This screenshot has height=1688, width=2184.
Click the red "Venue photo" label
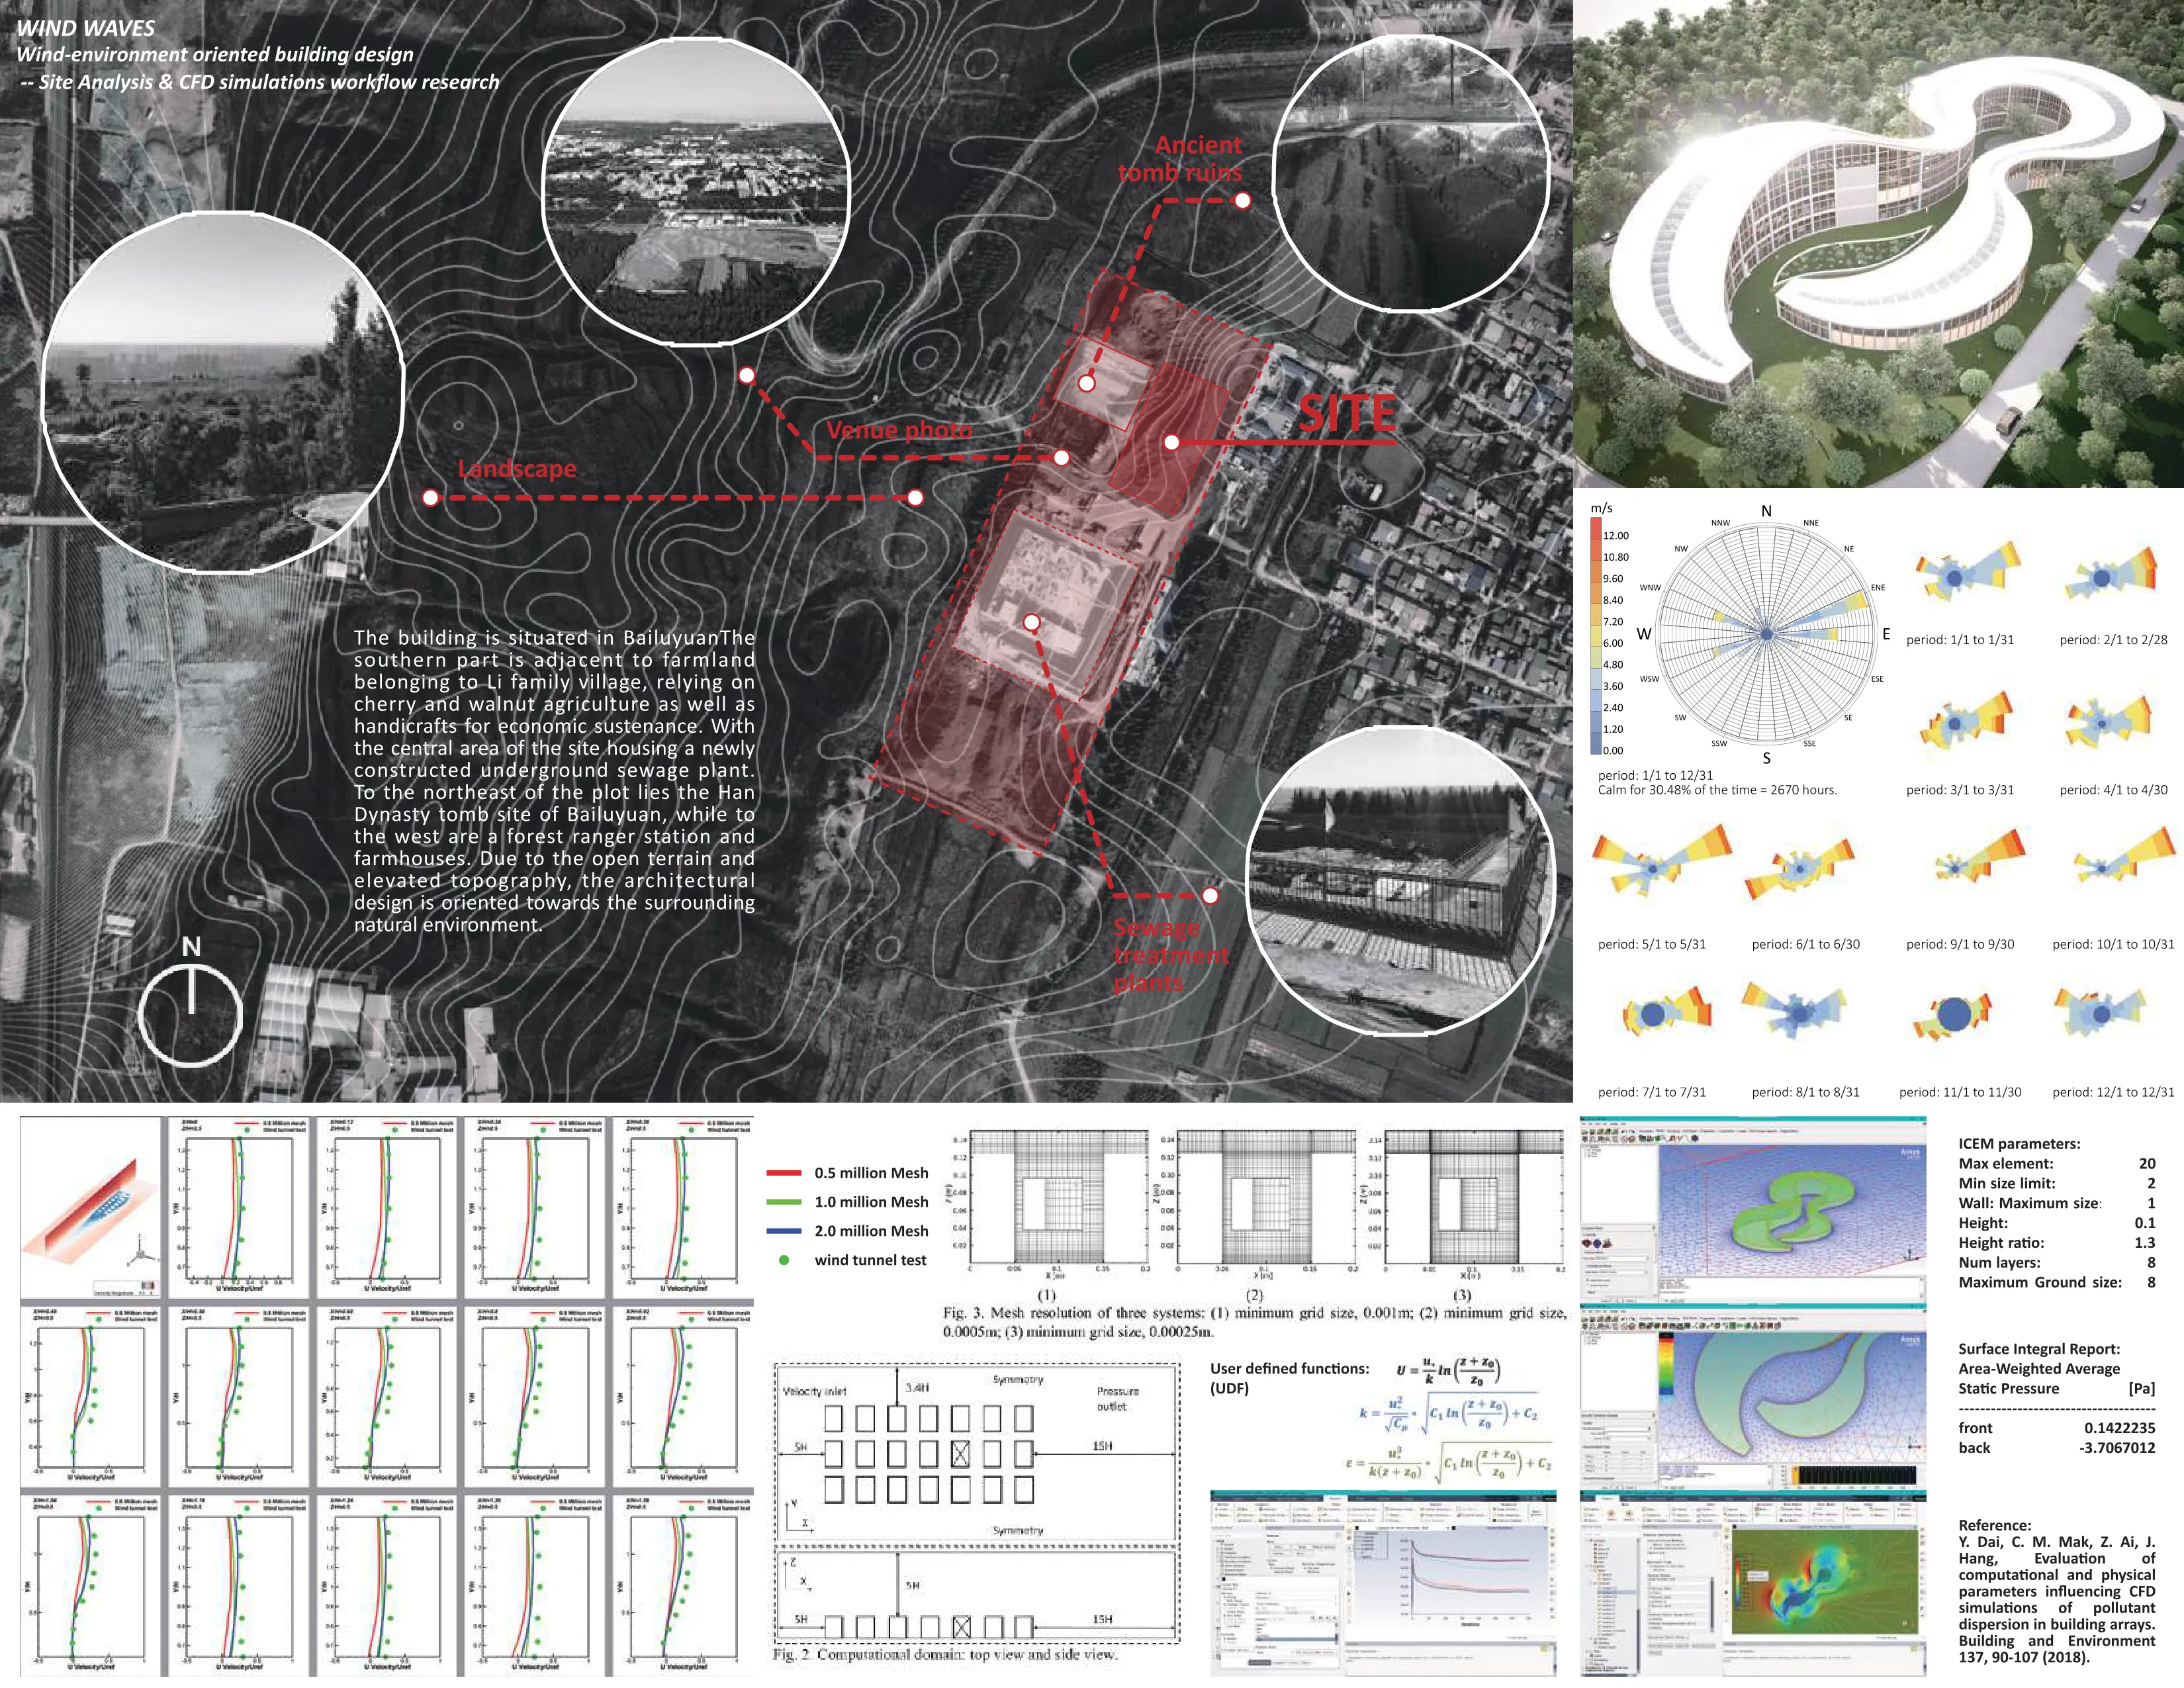[x=899, y=430]
